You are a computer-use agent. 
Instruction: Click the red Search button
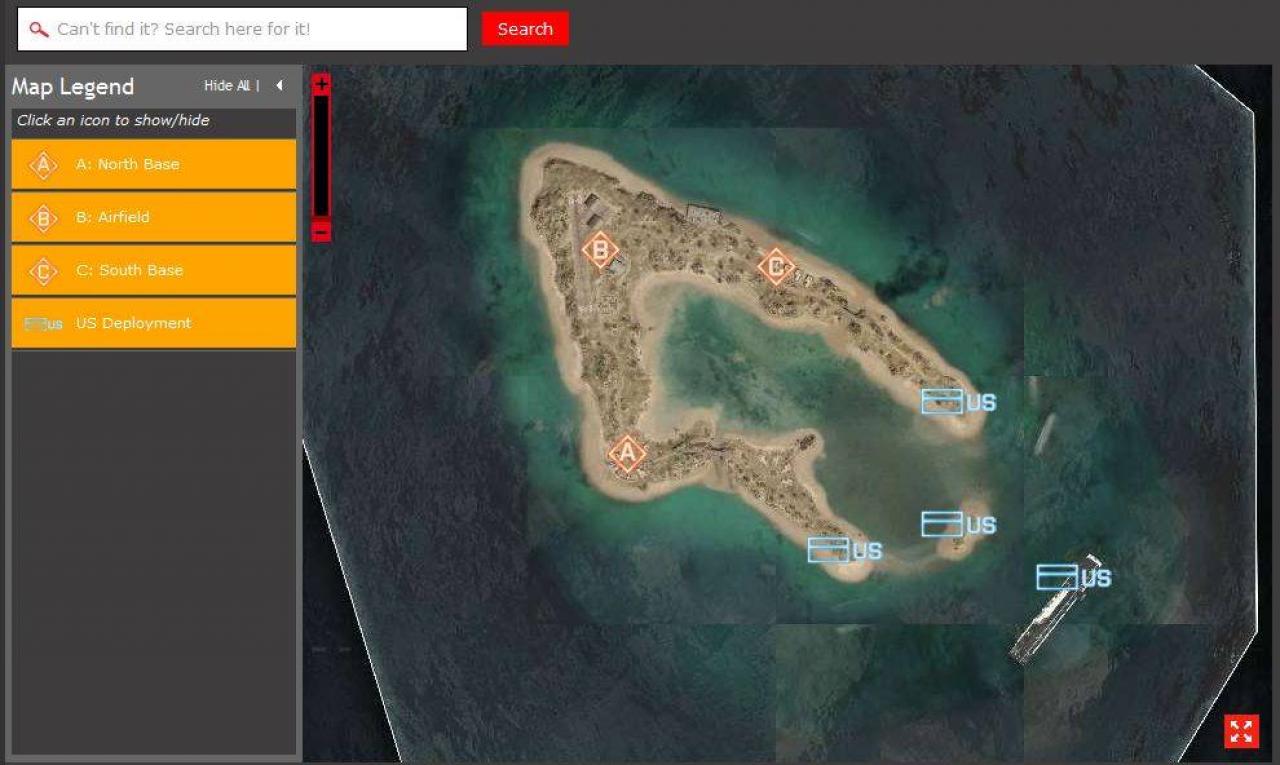point(525,29)
